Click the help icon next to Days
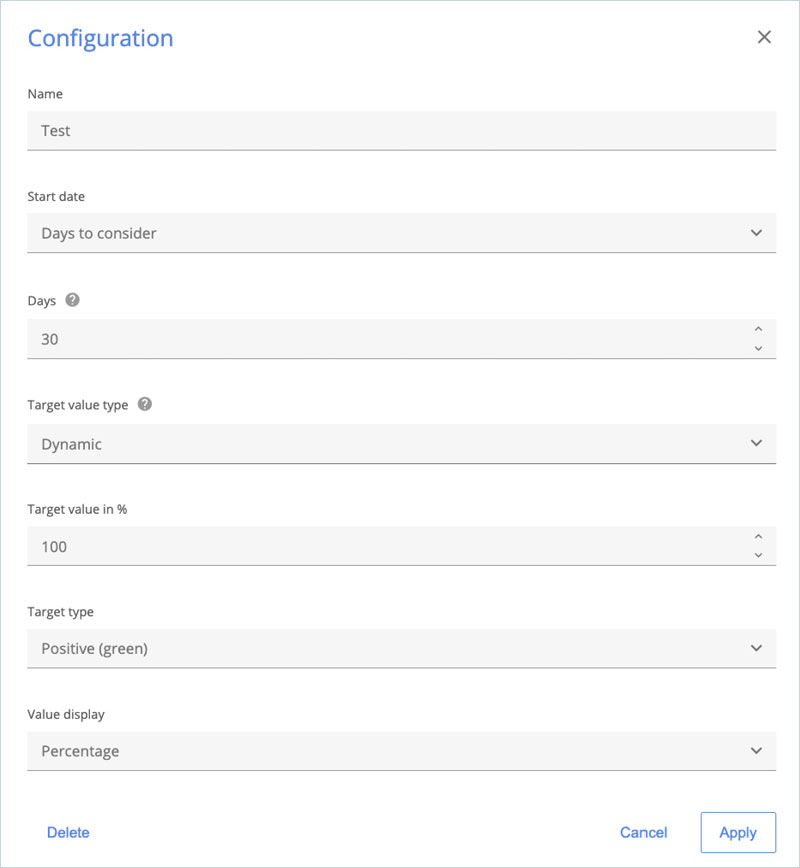This screenshot has height=868, width=800. click(72, 300)
